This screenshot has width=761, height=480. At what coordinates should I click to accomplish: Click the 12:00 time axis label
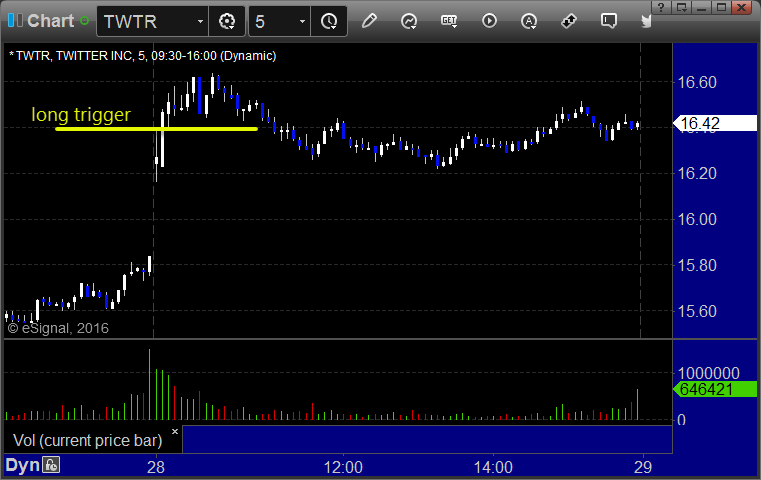(x=343, y=467)
